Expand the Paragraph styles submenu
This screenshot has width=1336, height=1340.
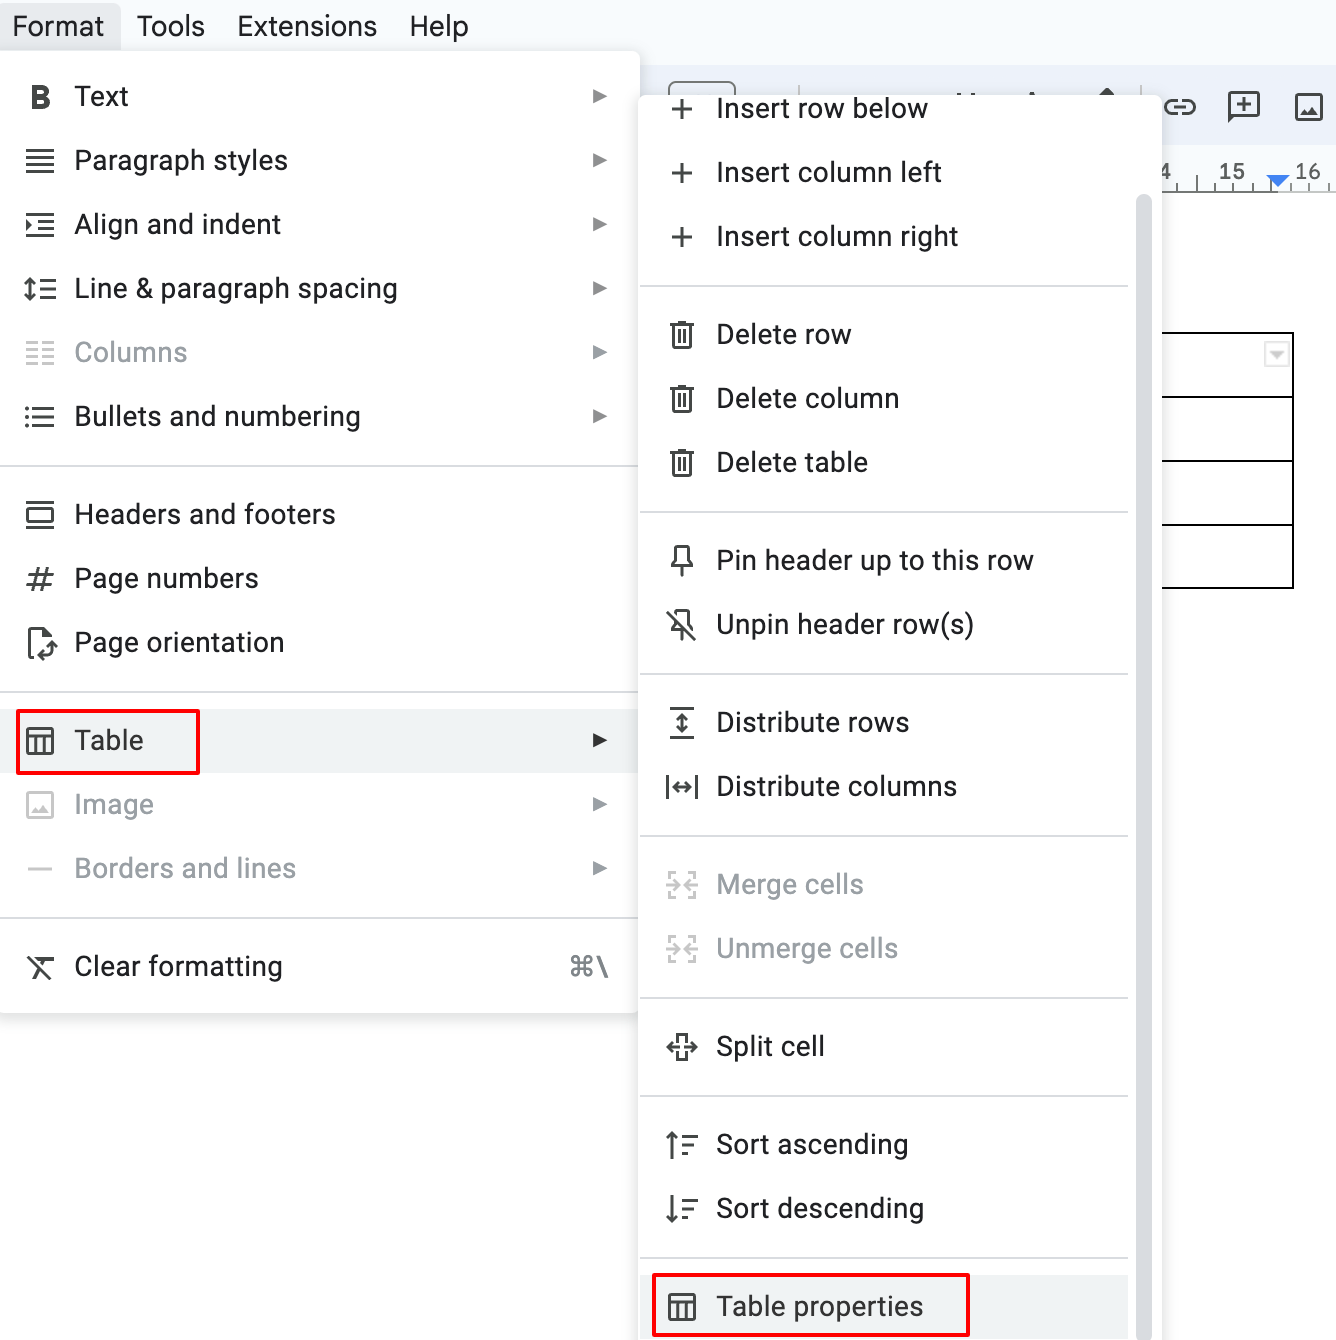599,160
